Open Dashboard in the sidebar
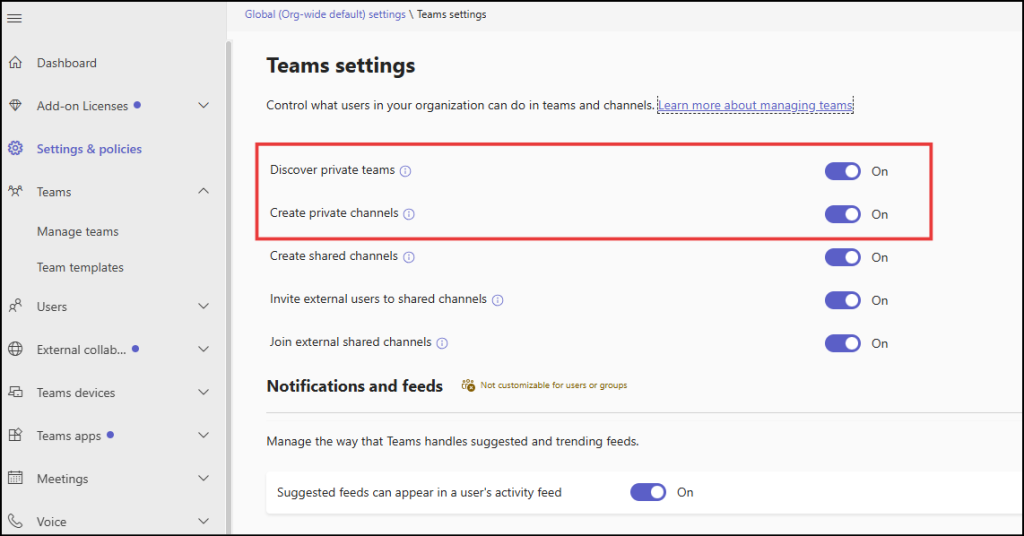This screenshot has width=1024, height=536. point(67,63)
